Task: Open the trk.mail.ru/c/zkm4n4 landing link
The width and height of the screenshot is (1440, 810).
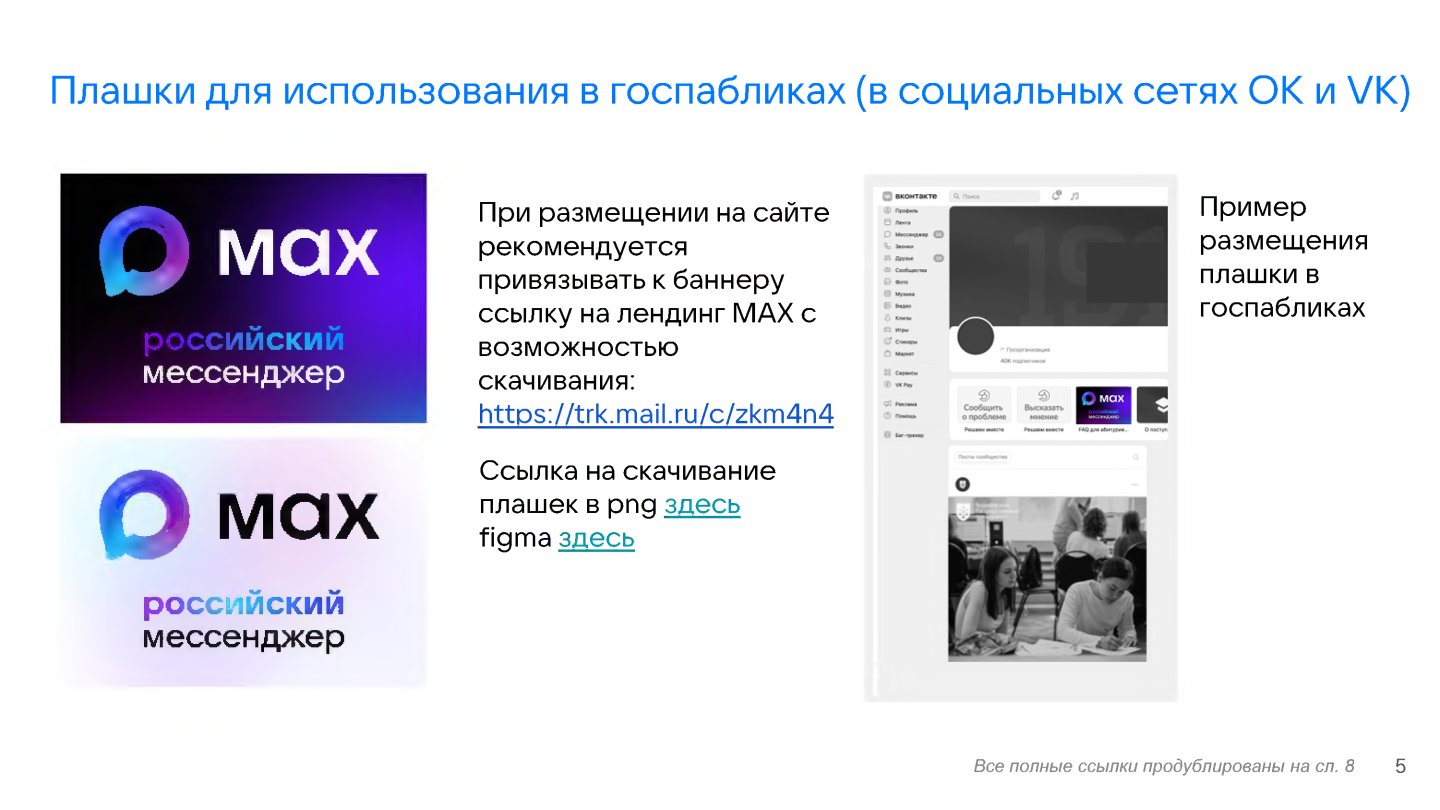Action: [x=656, y=413]
